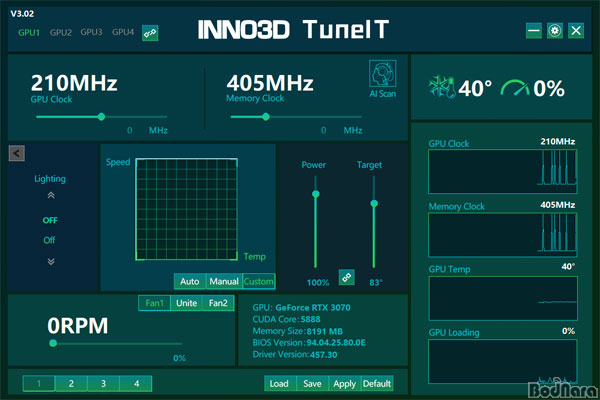The height and width of the screenshot is (400, 600).
Task: Click the CUDA Core 5888 text
Action: click(x=286, y=319)
